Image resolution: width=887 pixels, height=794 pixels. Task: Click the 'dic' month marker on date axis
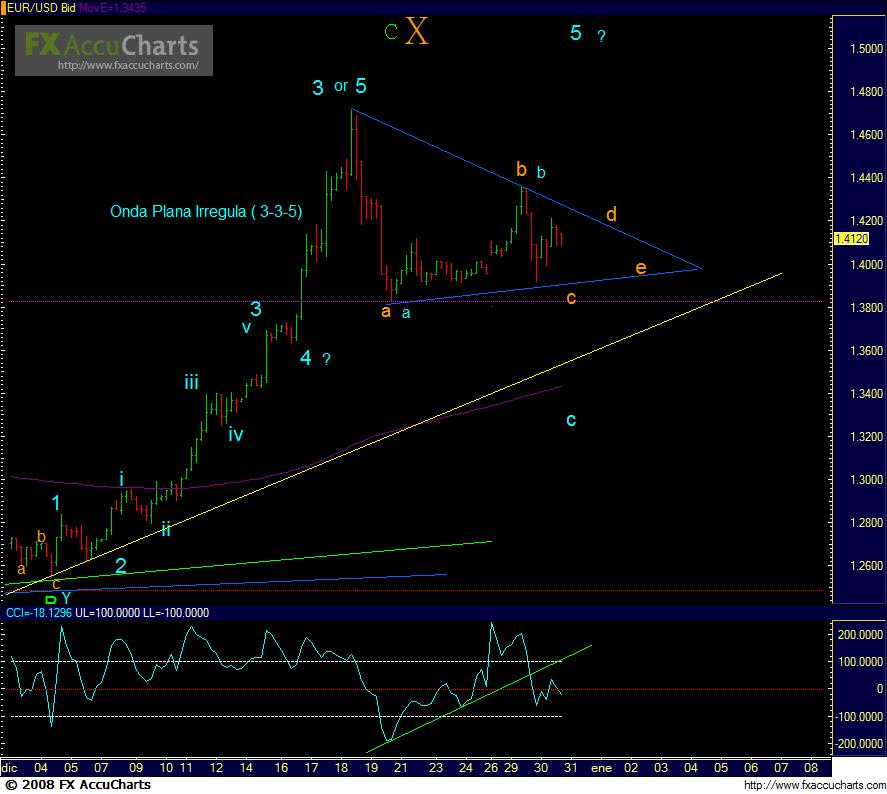click(11, 767)
